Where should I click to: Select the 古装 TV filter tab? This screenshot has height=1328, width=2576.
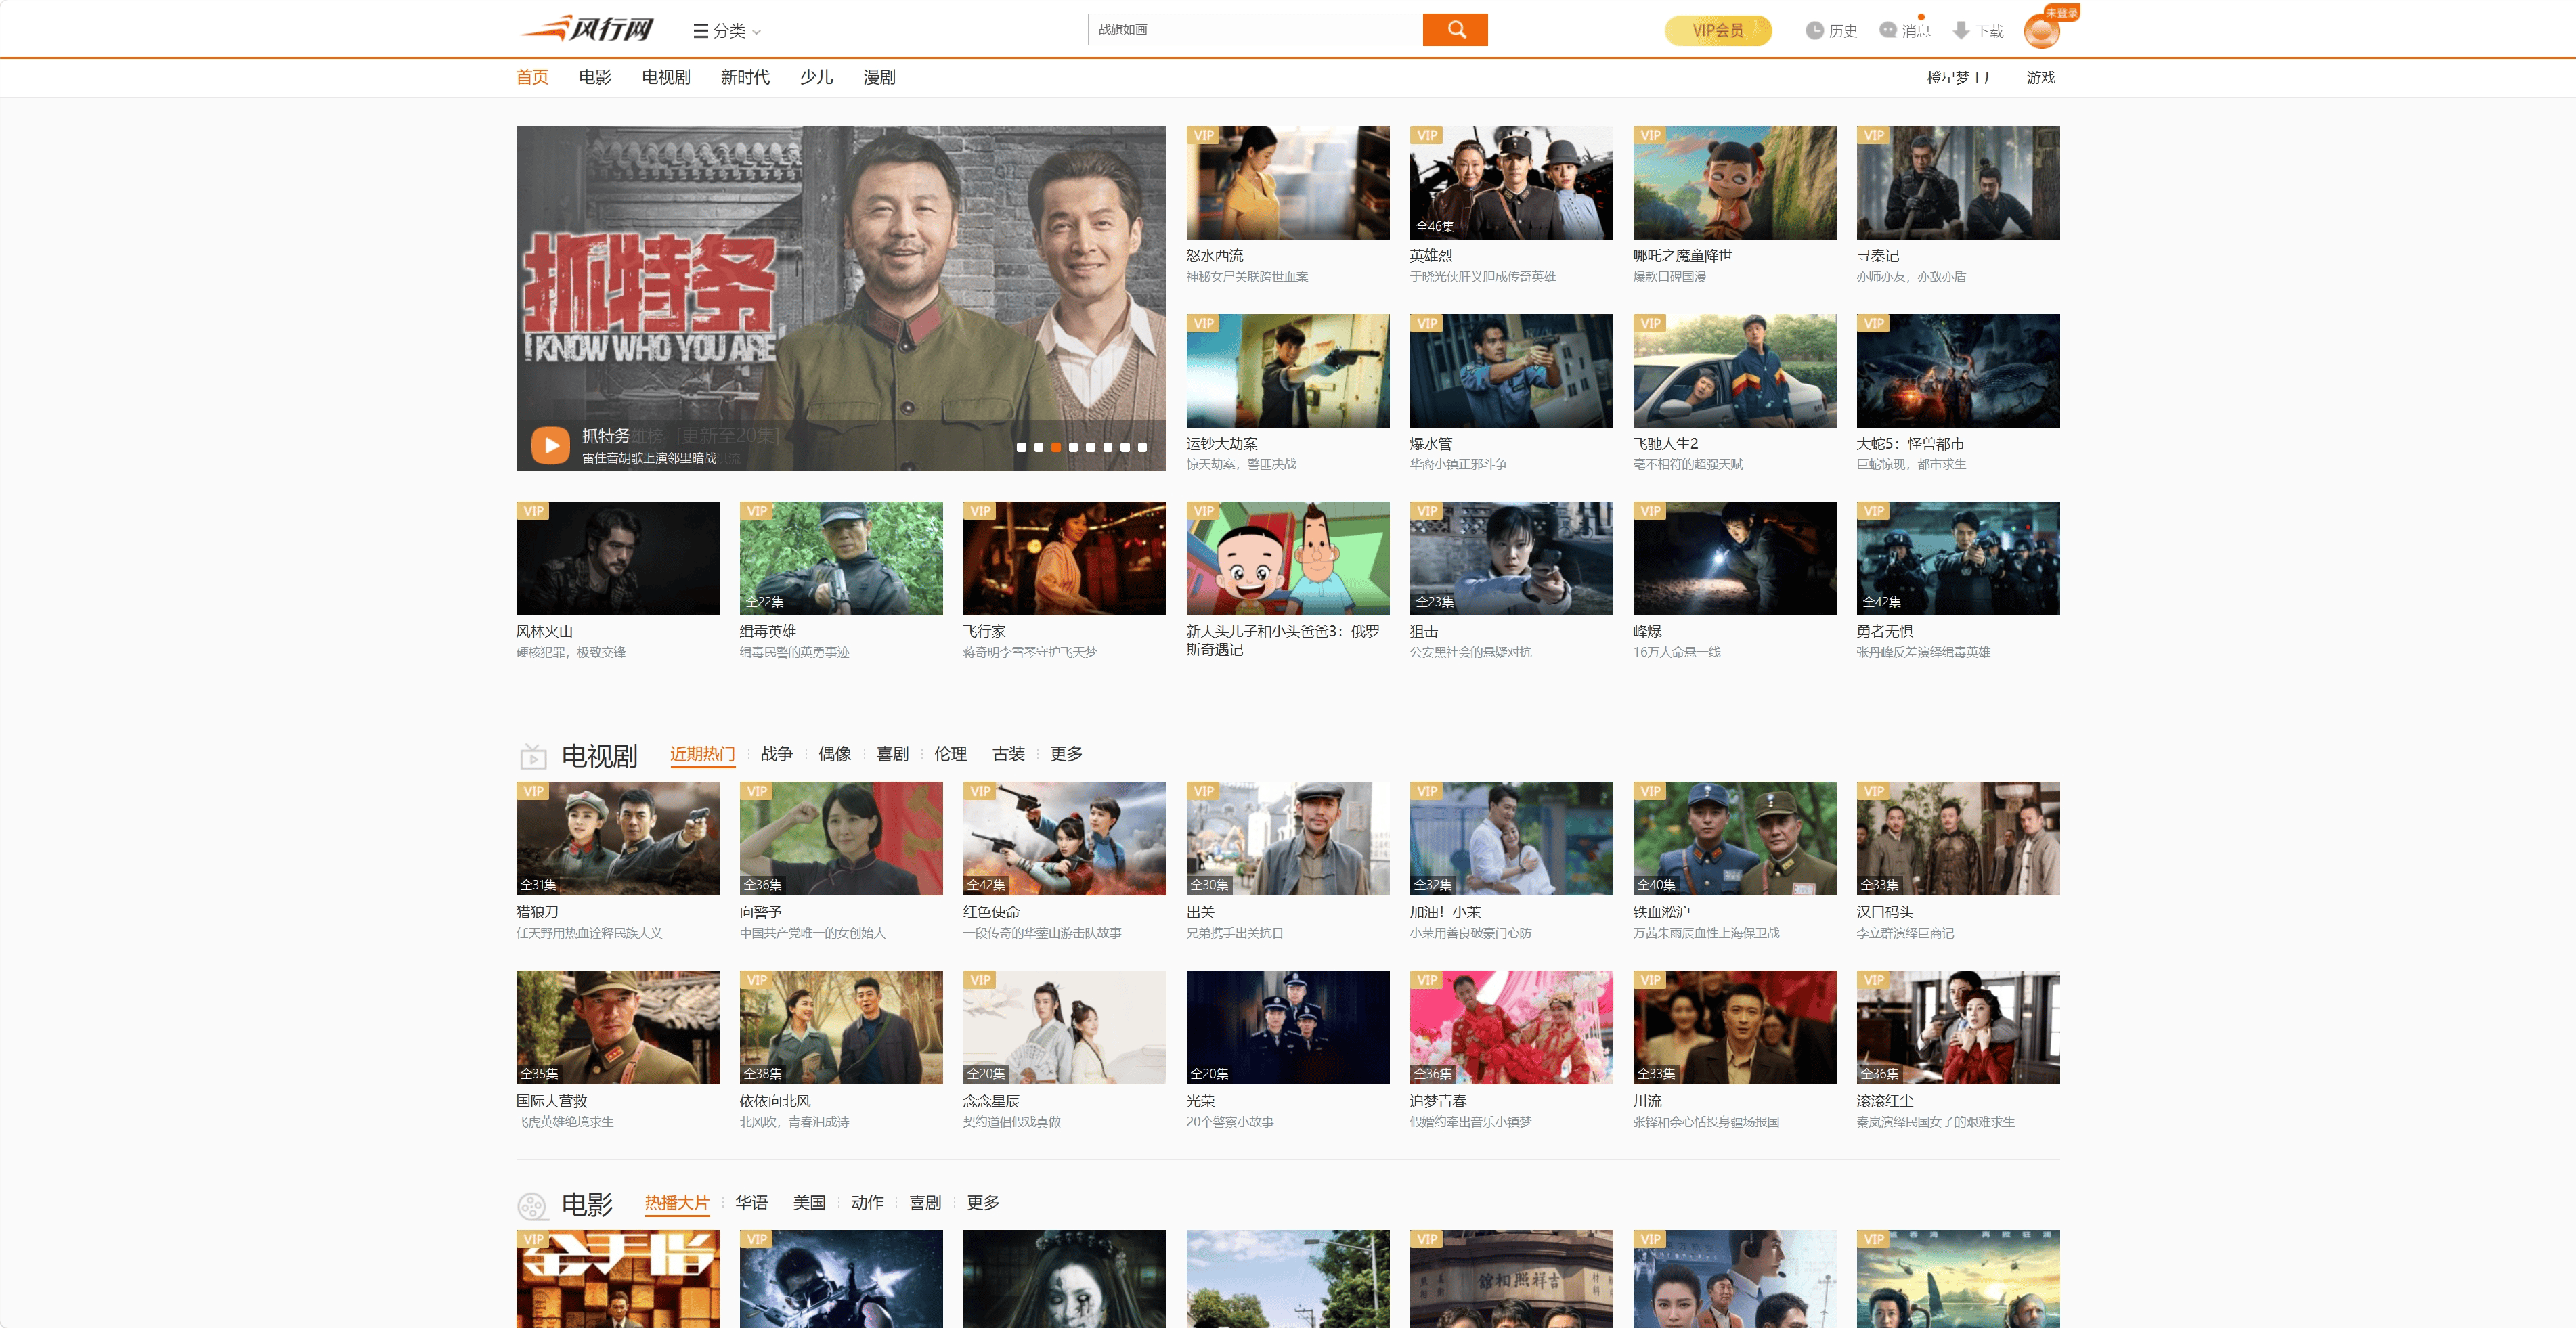[x=1008, y=754]
